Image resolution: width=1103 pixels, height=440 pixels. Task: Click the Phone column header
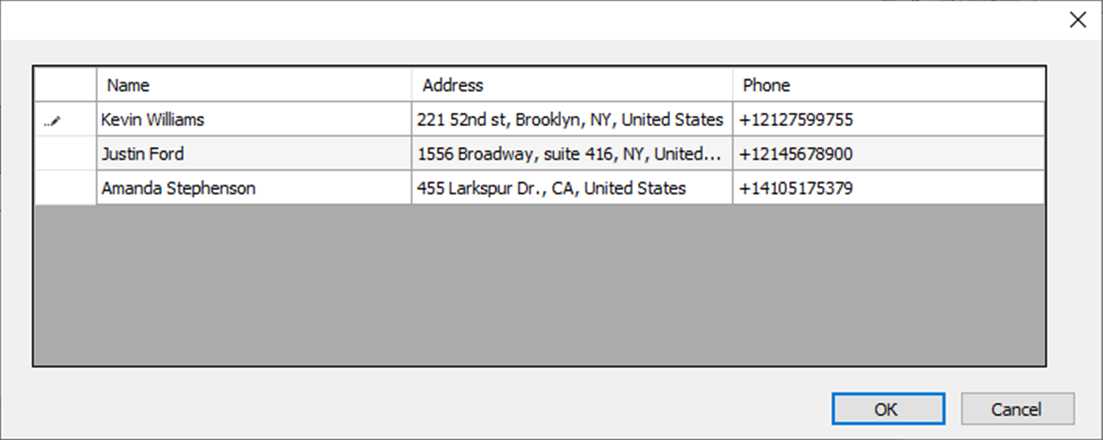point(888,85)
